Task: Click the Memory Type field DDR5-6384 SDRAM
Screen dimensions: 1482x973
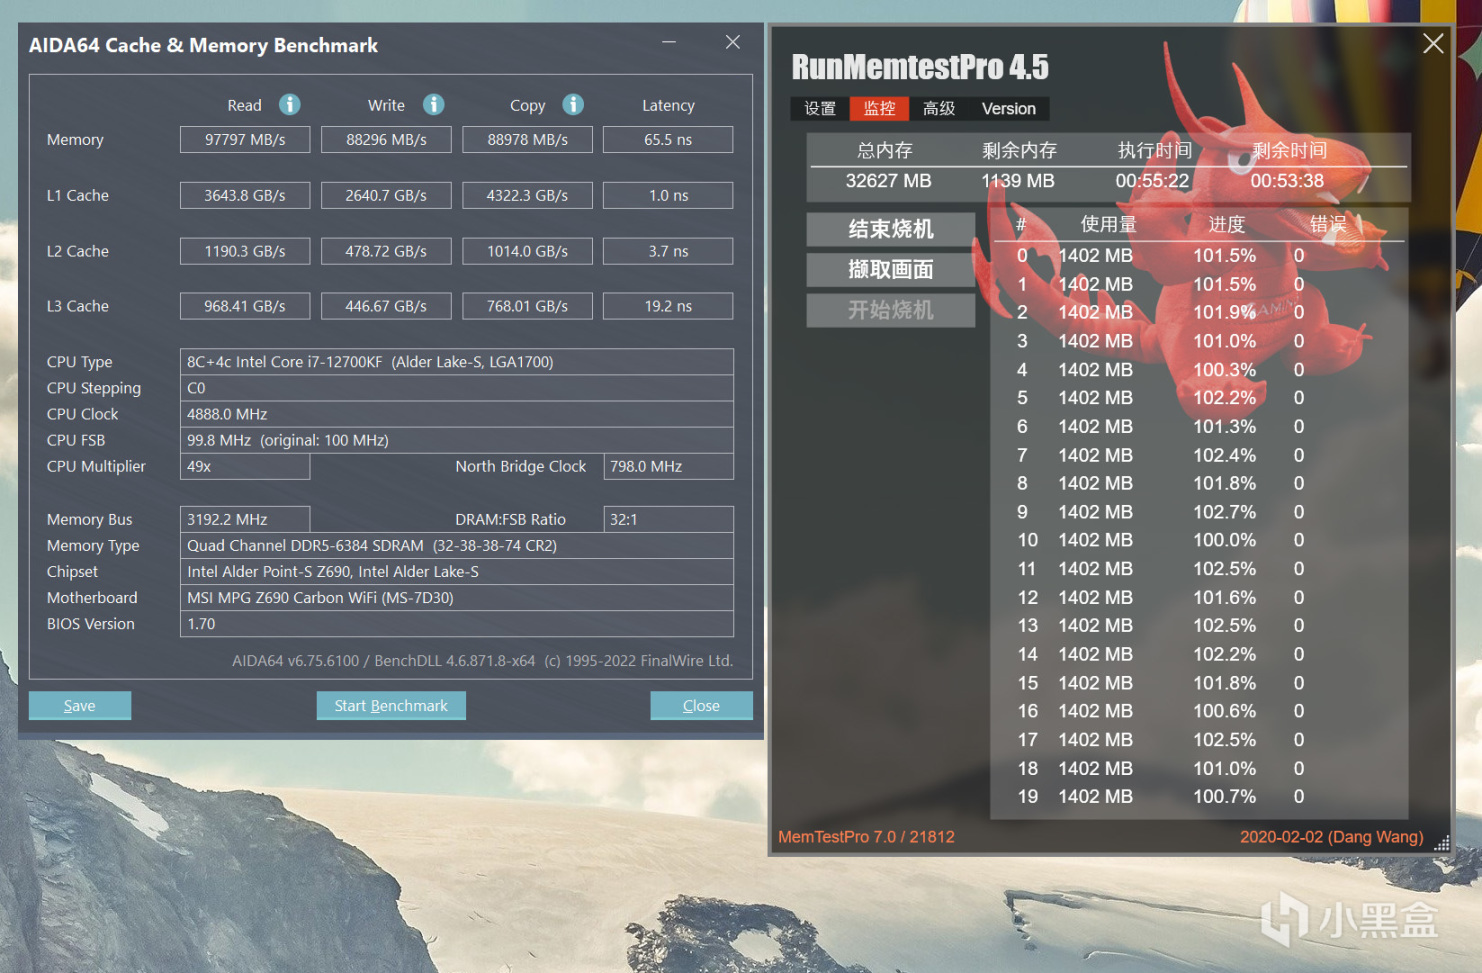Action: click(457, 545)
